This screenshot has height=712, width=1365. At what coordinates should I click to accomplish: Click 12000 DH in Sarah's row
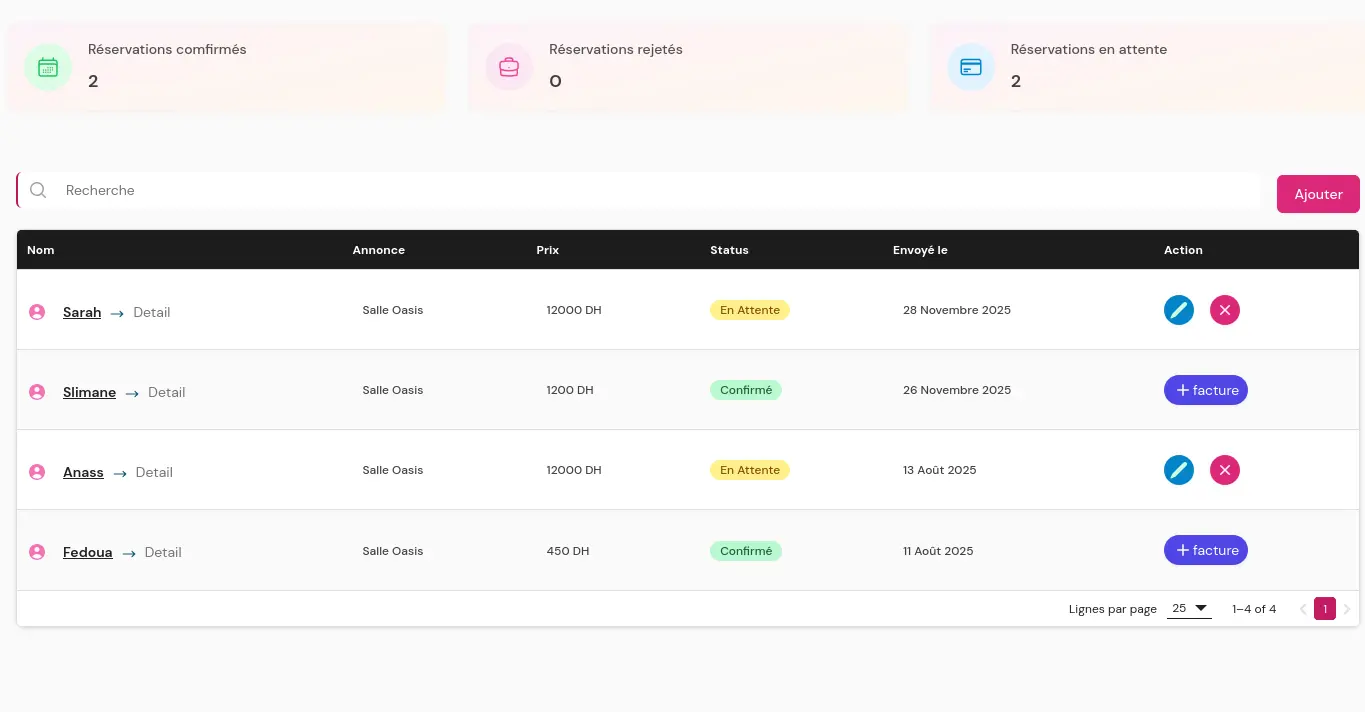(574, 310)
